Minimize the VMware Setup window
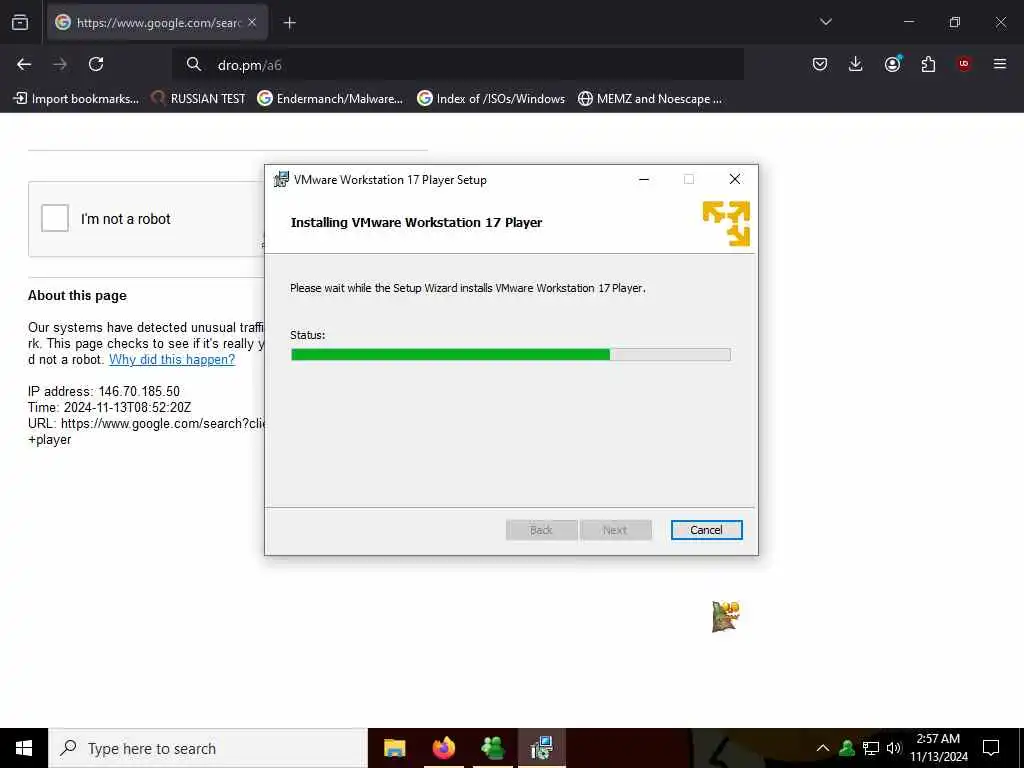Screen dimensions: 1024x768 644,180
